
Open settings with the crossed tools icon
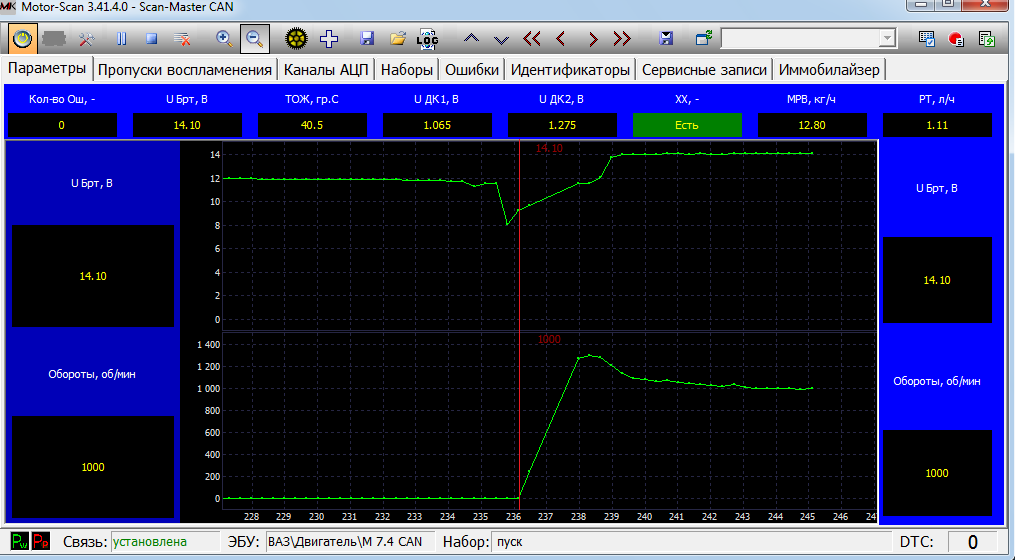point(87,39)
